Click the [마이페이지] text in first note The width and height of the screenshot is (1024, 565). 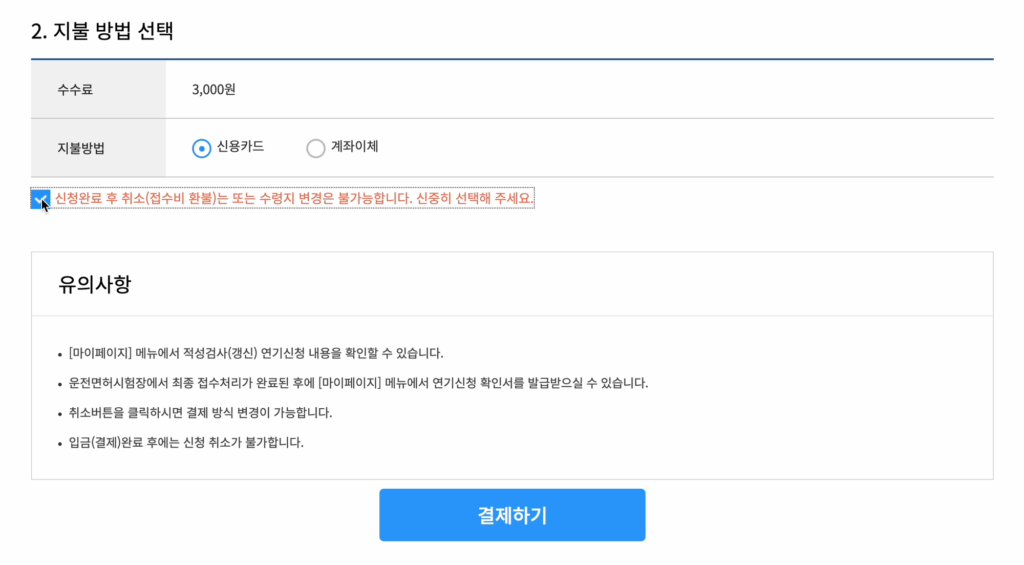(101, 353)
